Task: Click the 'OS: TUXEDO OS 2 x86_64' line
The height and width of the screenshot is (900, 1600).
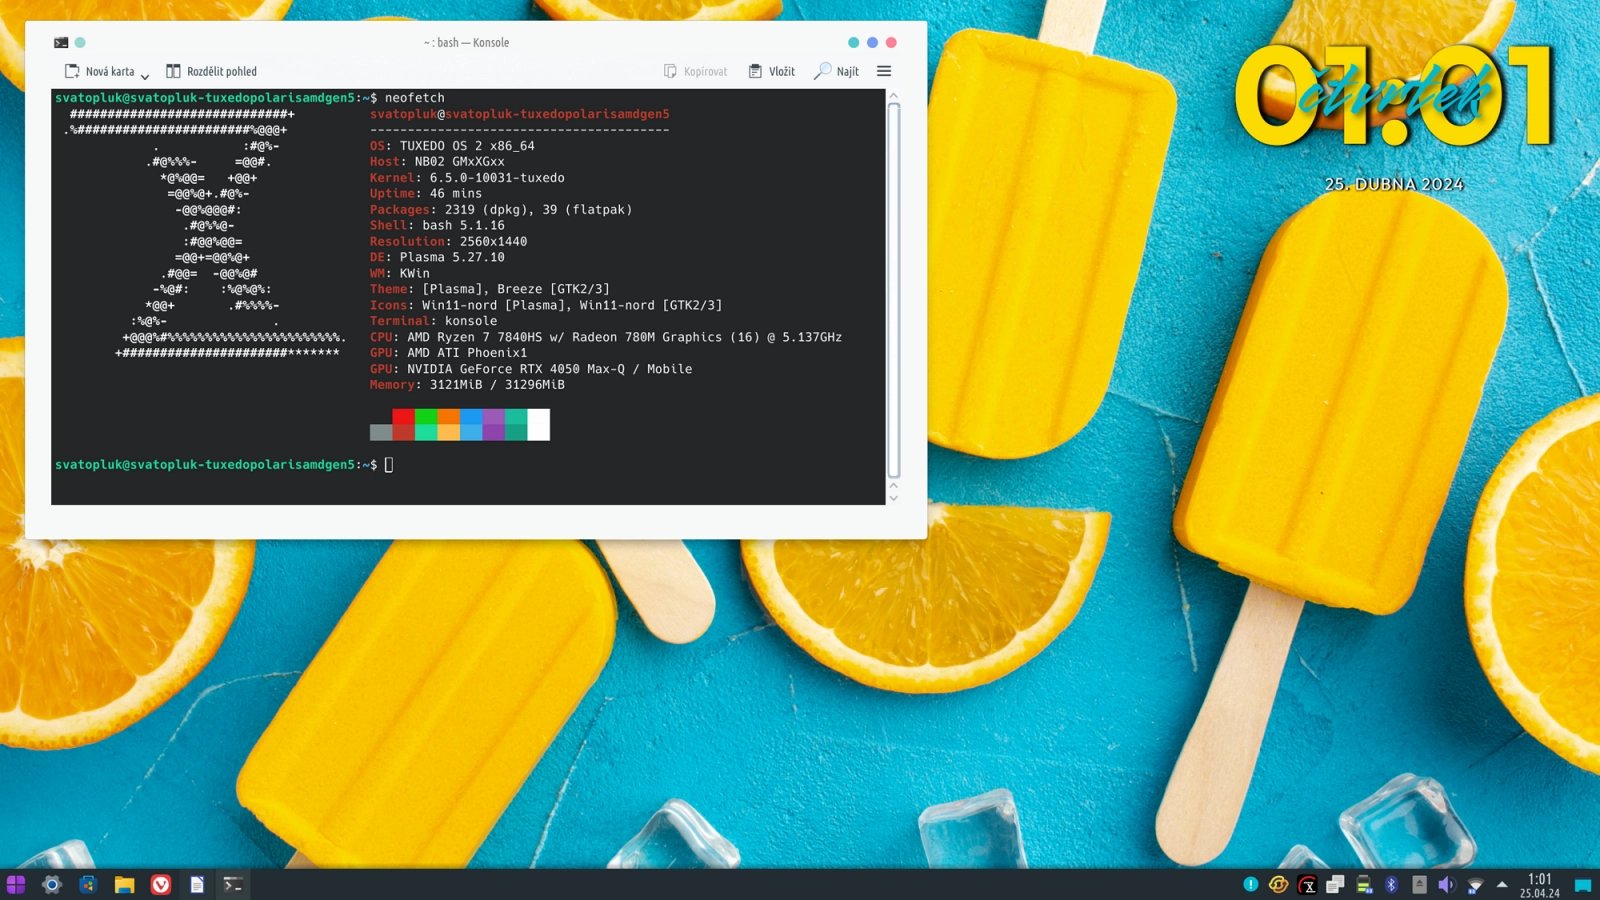Action: coord(452,146)
